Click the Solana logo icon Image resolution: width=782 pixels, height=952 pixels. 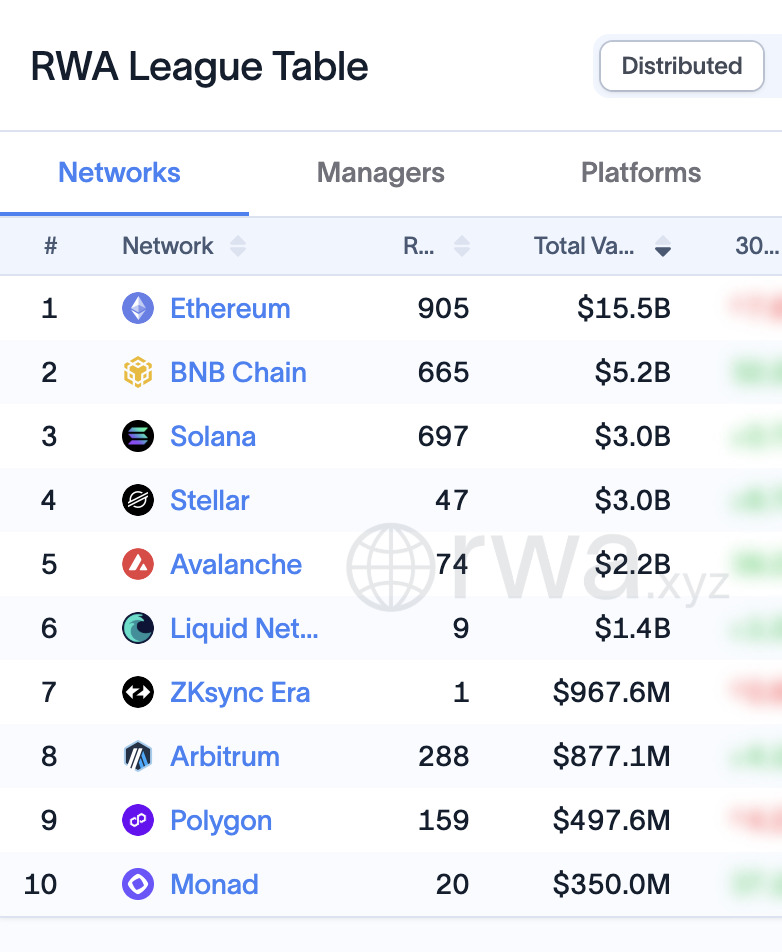[138, 436]
